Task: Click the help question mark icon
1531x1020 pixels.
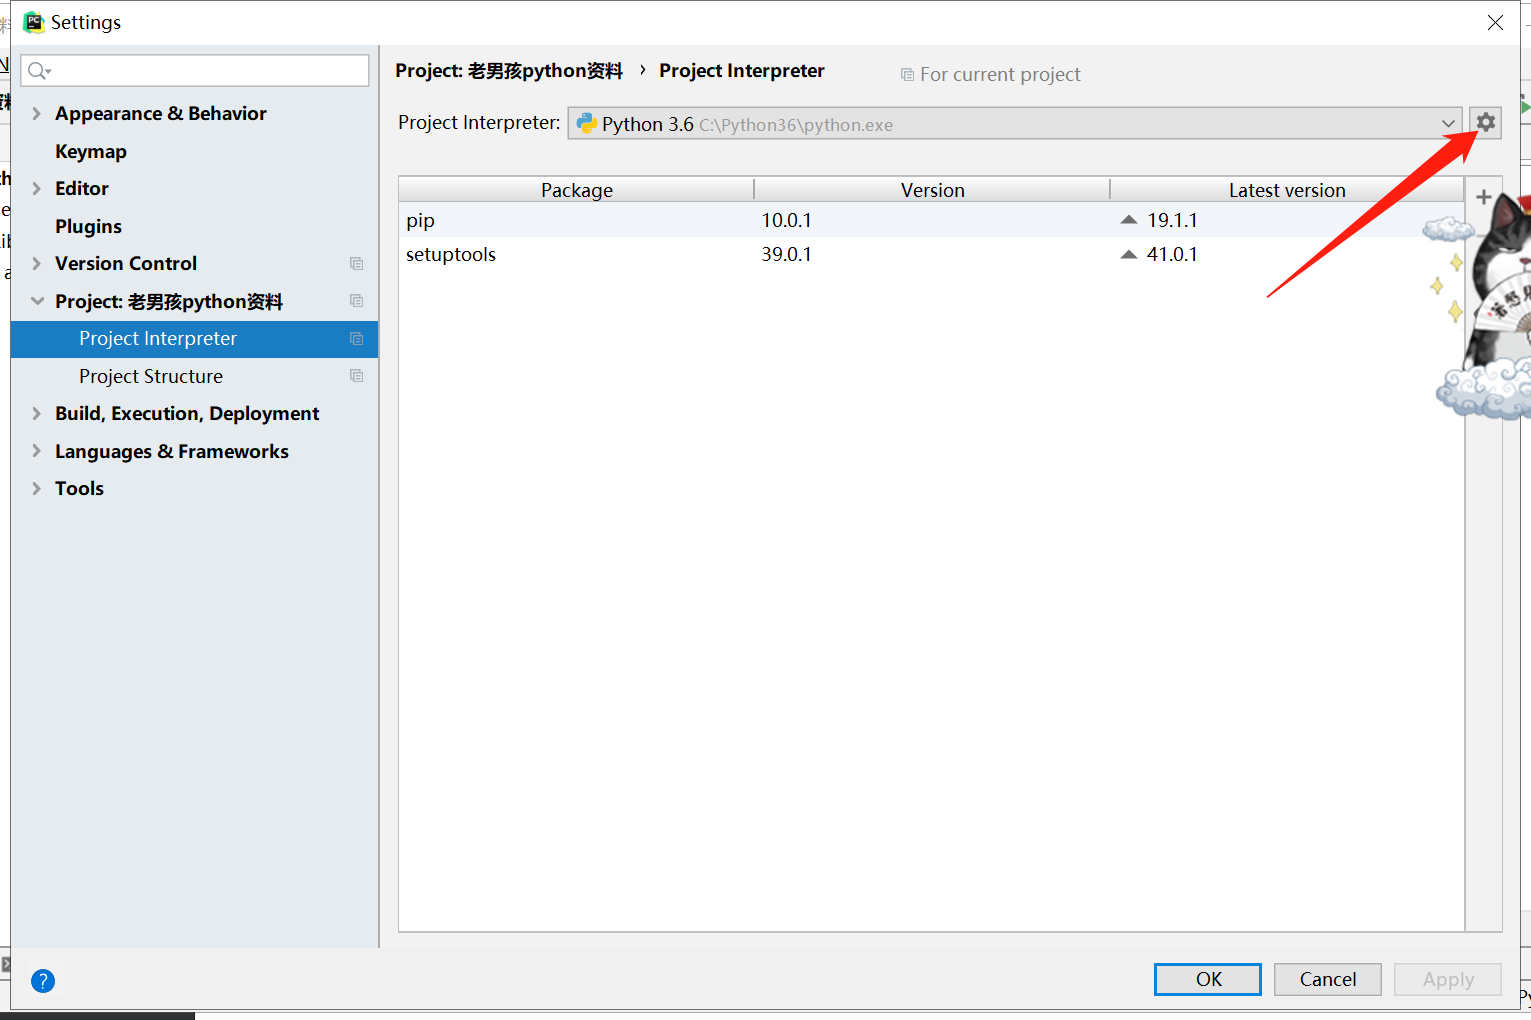Action: [x=43, y=981]
